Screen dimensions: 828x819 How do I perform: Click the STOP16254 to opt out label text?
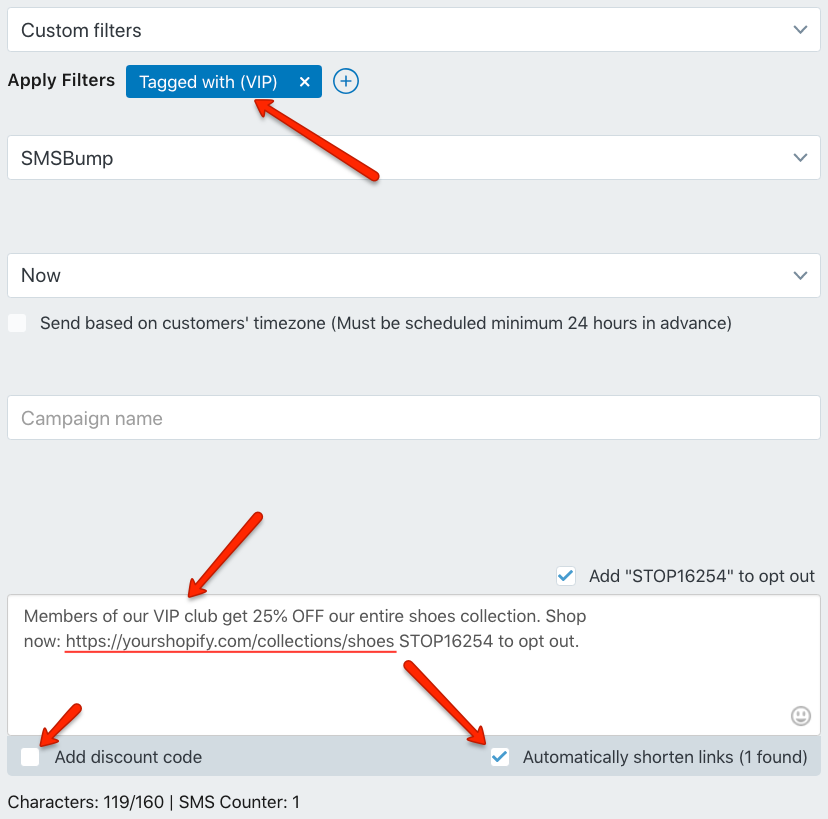[x=702, y=576]
